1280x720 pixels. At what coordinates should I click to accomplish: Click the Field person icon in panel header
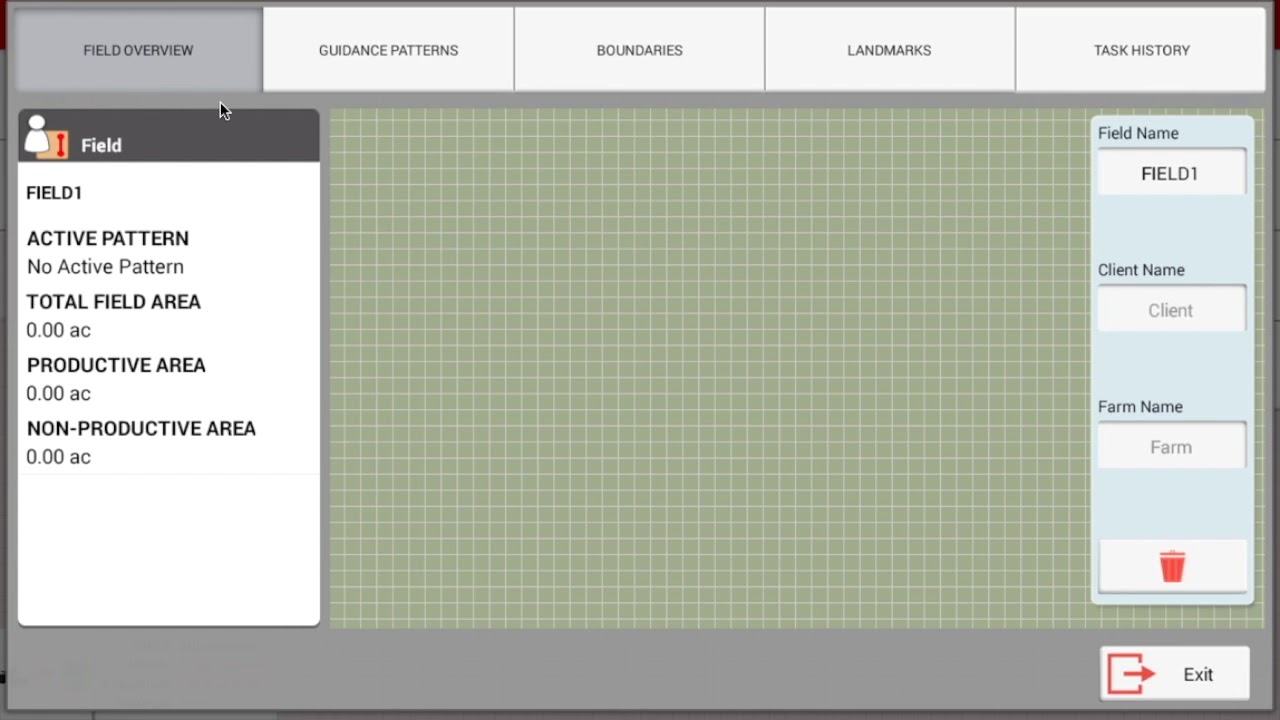[x=46, y=137]
